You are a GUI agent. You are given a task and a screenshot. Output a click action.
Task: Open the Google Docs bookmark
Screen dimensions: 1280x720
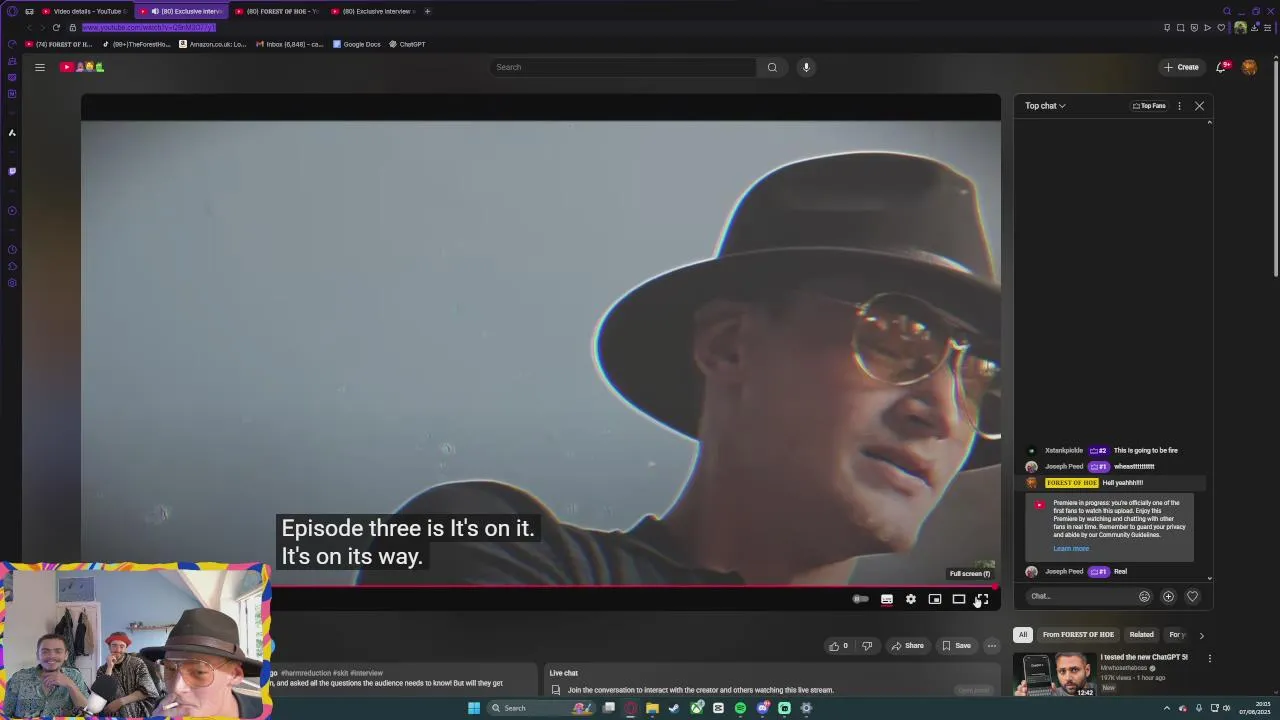pos(357,44)
